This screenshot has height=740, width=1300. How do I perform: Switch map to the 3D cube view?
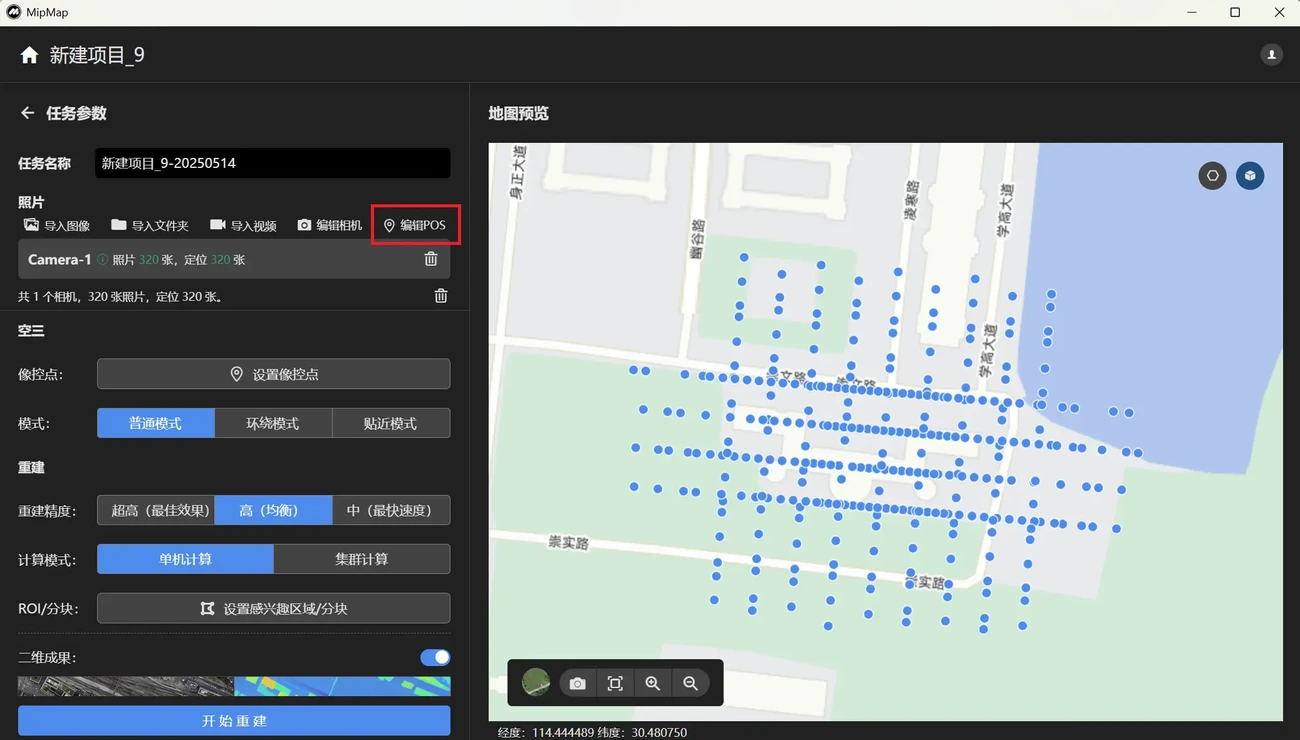pos(1250,176)
